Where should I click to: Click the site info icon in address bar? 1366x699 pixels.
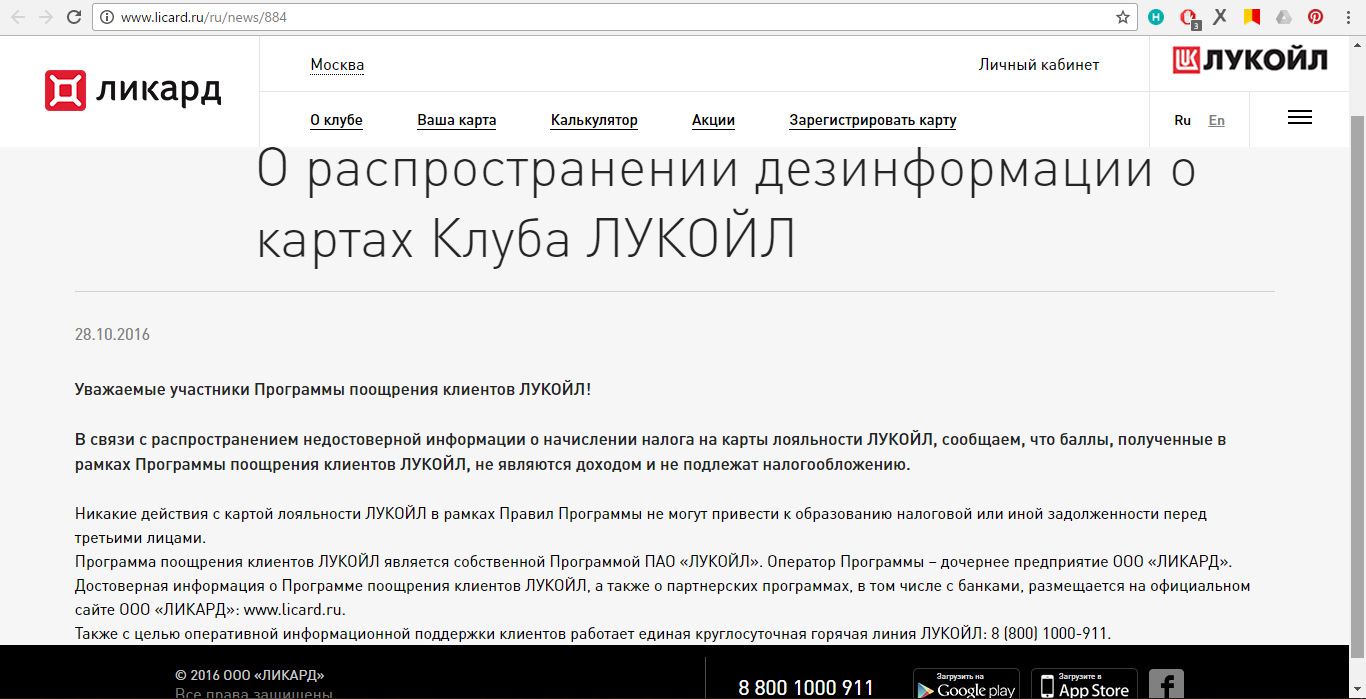[x=107, y=17]
